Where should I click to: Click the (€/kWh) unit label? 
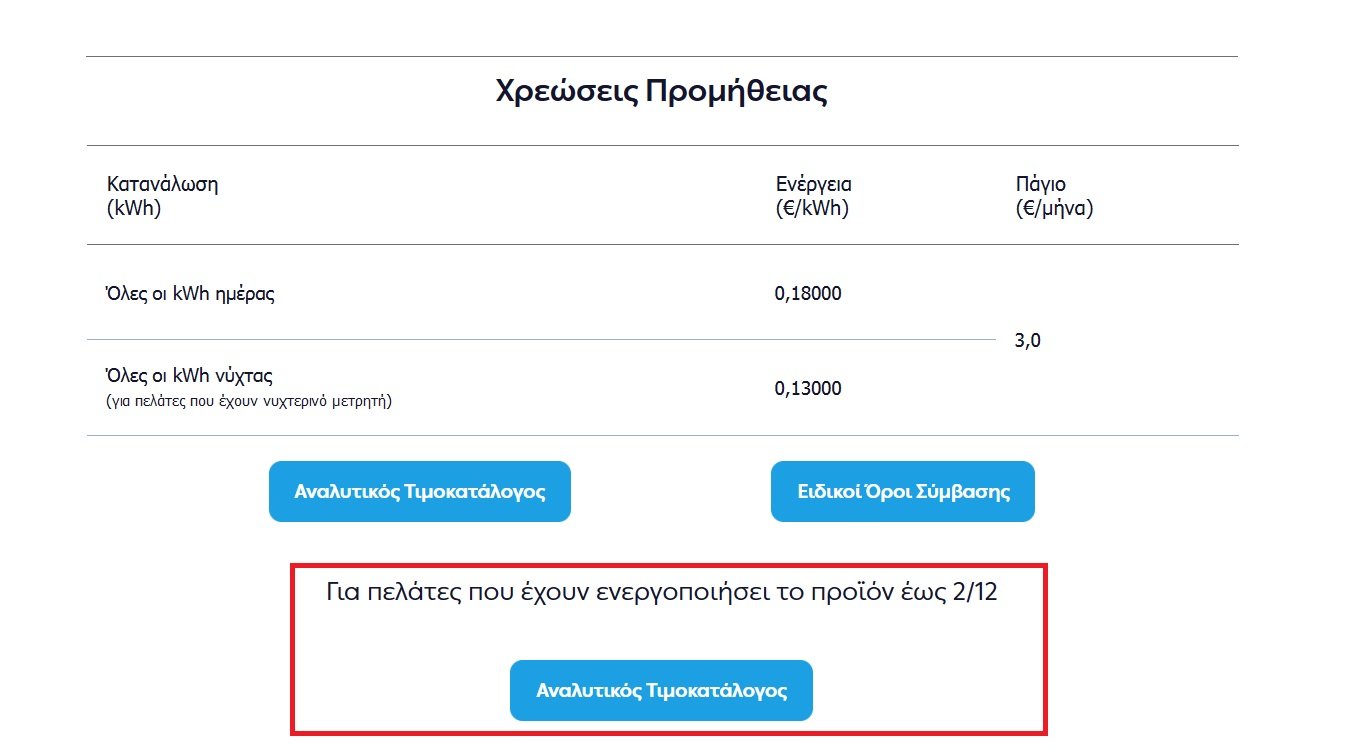point(812,210)
